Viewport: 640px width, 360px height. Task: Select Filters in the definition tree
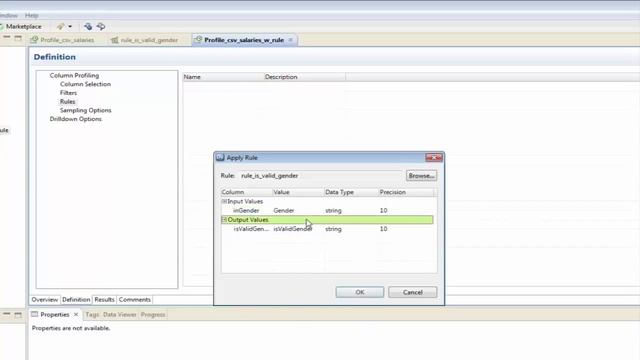(68, 93)
